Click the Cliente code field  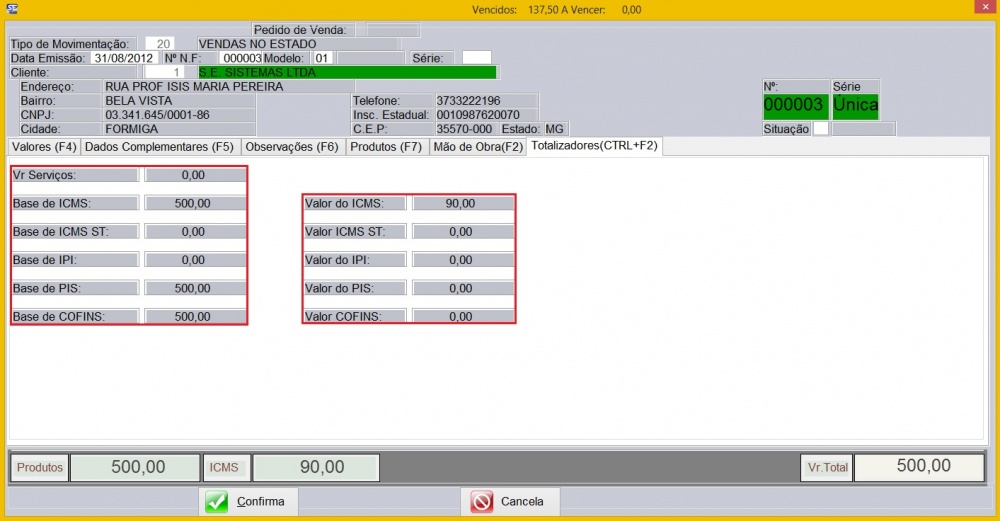(165, 72)
